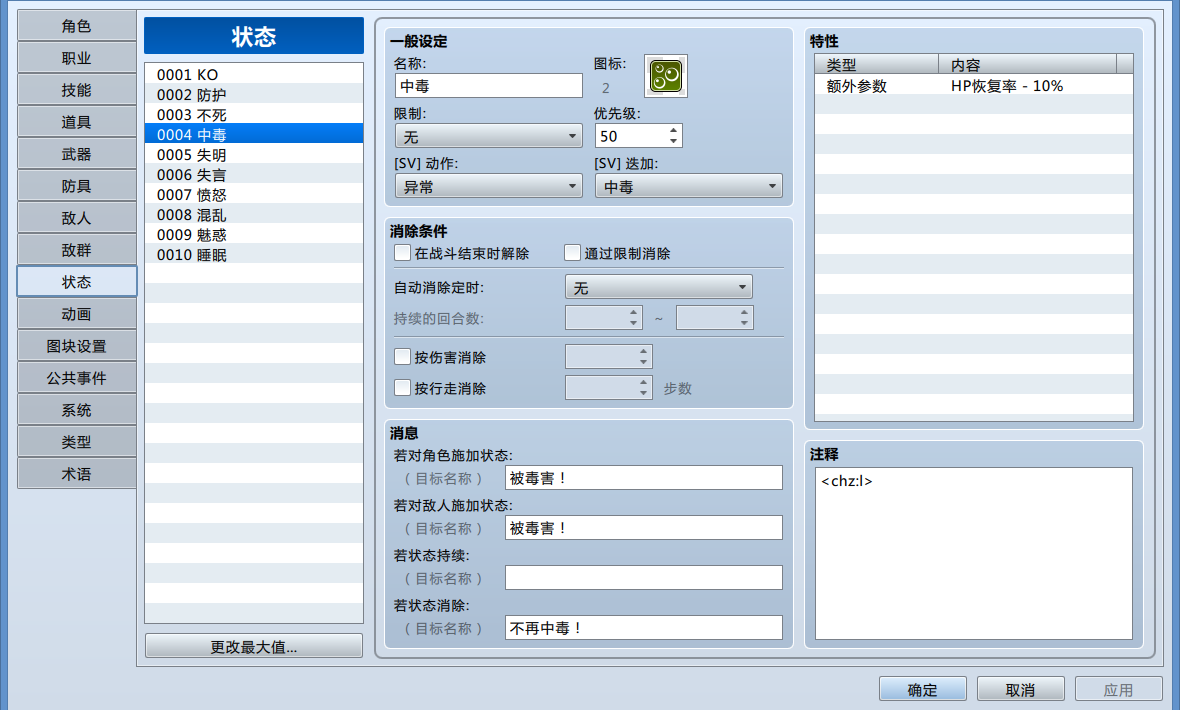Switch to the 角色 tab

[x=77, y=26]
